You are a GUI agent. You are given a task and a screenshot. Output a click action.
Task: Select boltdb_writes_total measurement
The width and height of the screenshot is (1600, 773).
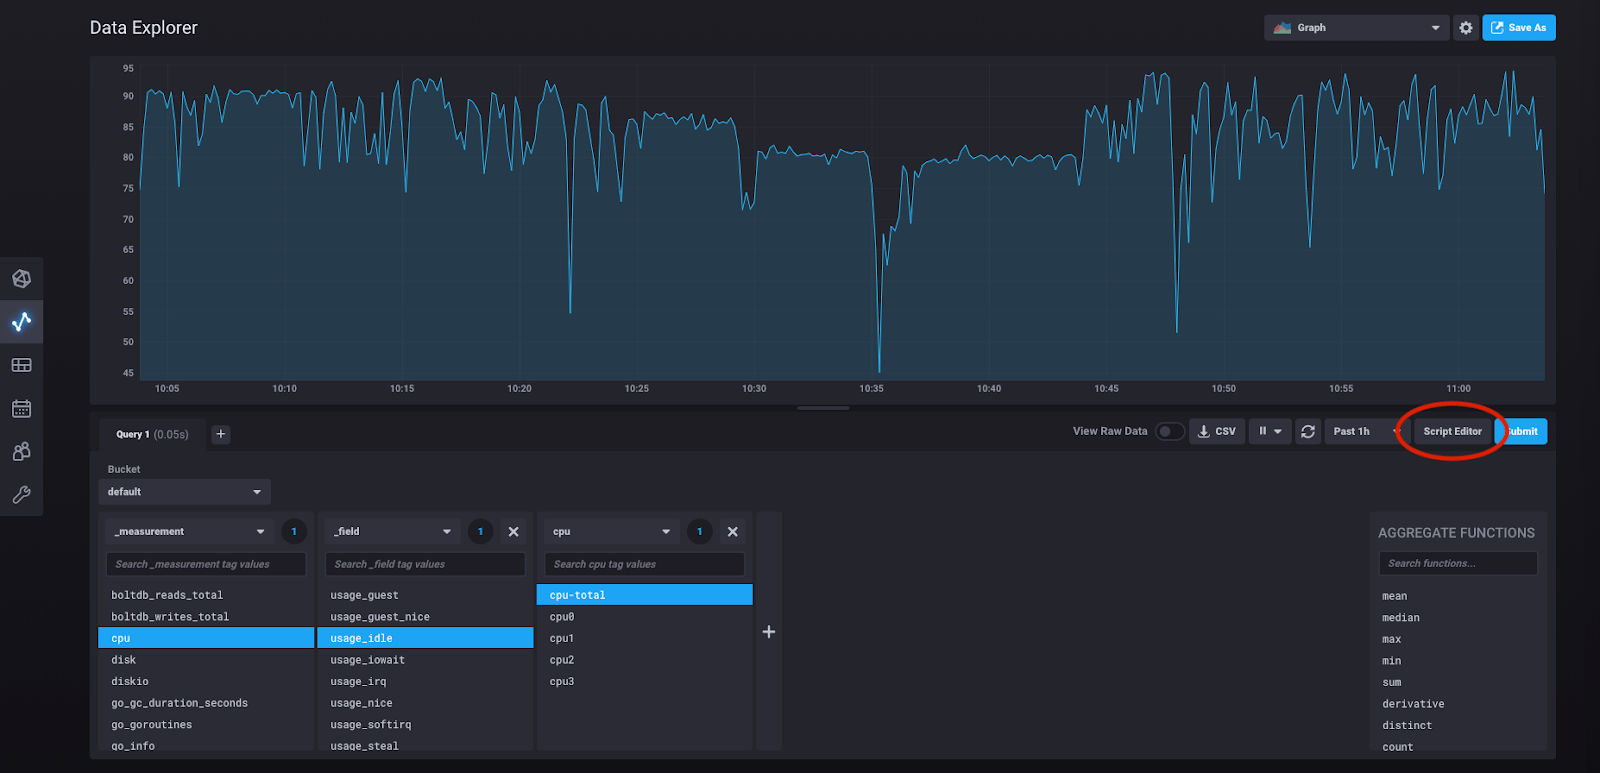pyautogui.click(x=206, y=617)
